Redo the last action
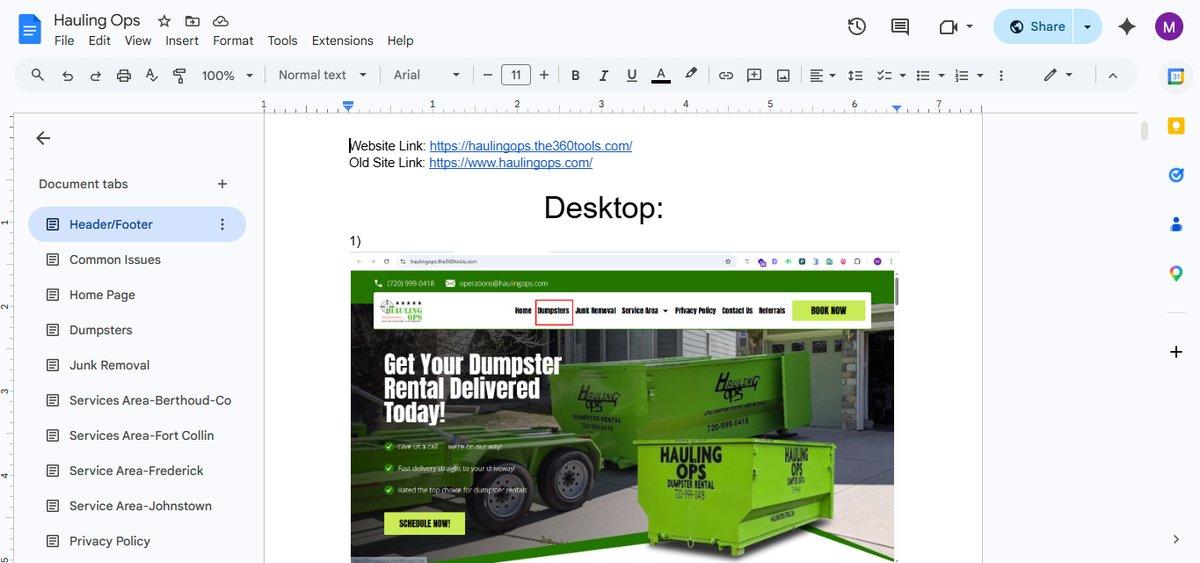Image resolution: width=1200 pixels, height=563 pixels. point(96,75)
